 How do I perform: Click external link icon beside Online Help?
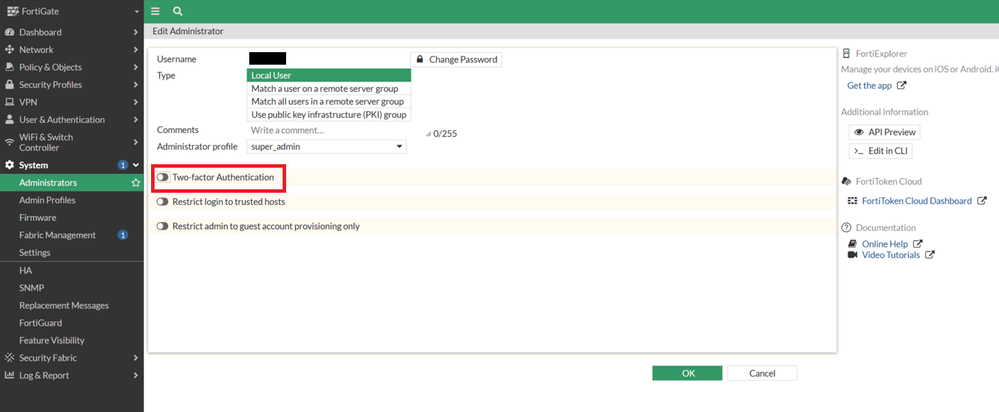[x=918, y=244]
